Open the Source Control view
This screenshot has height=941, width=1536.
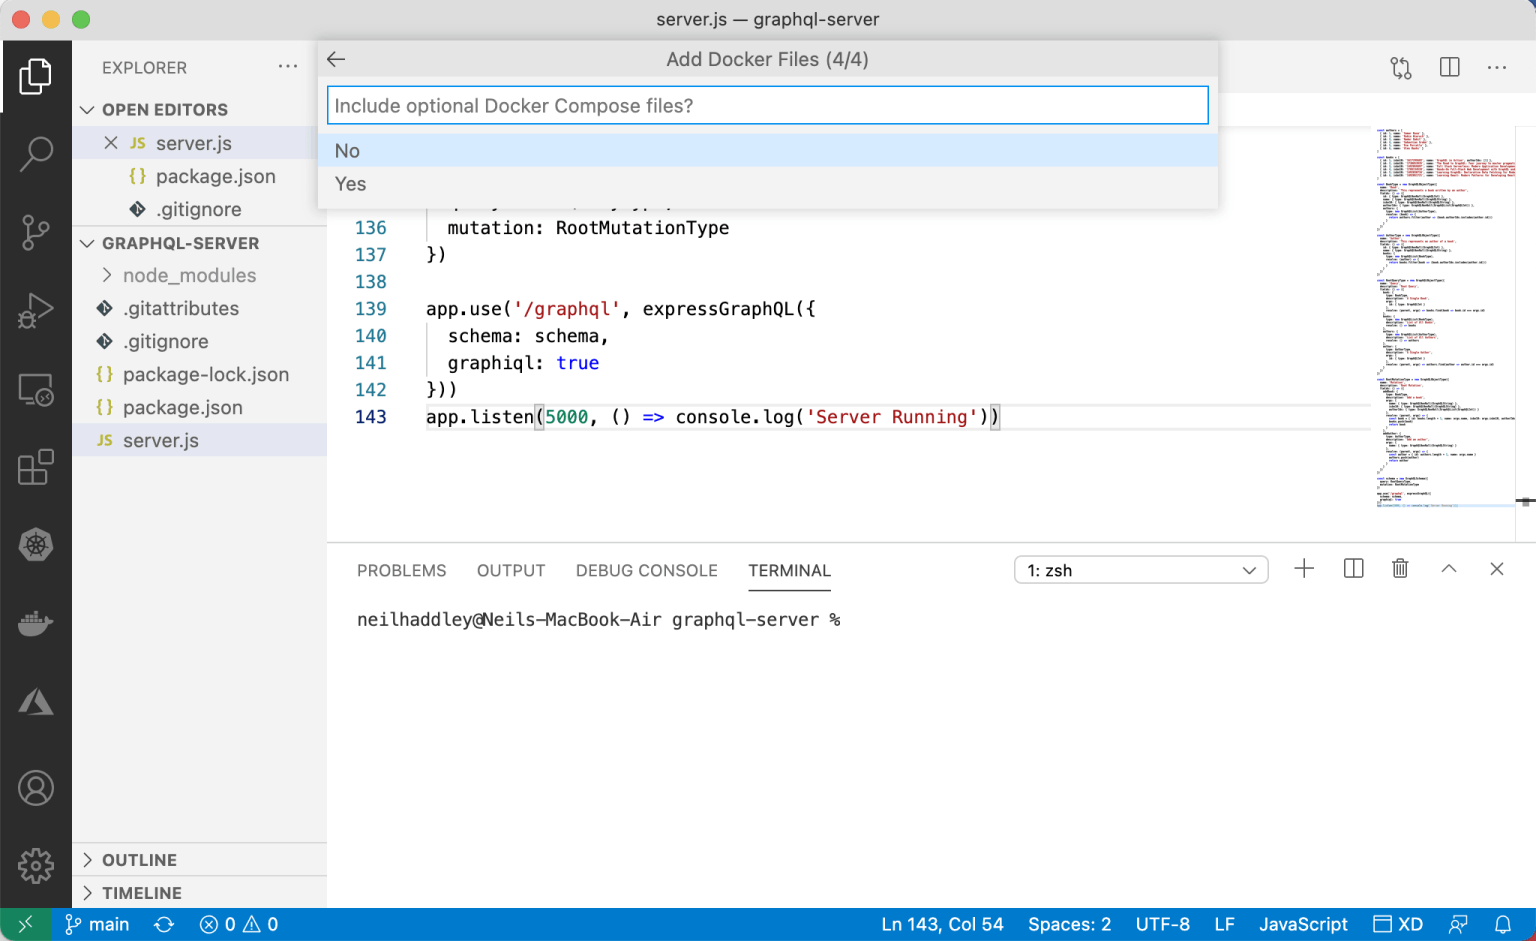(36, 232)
